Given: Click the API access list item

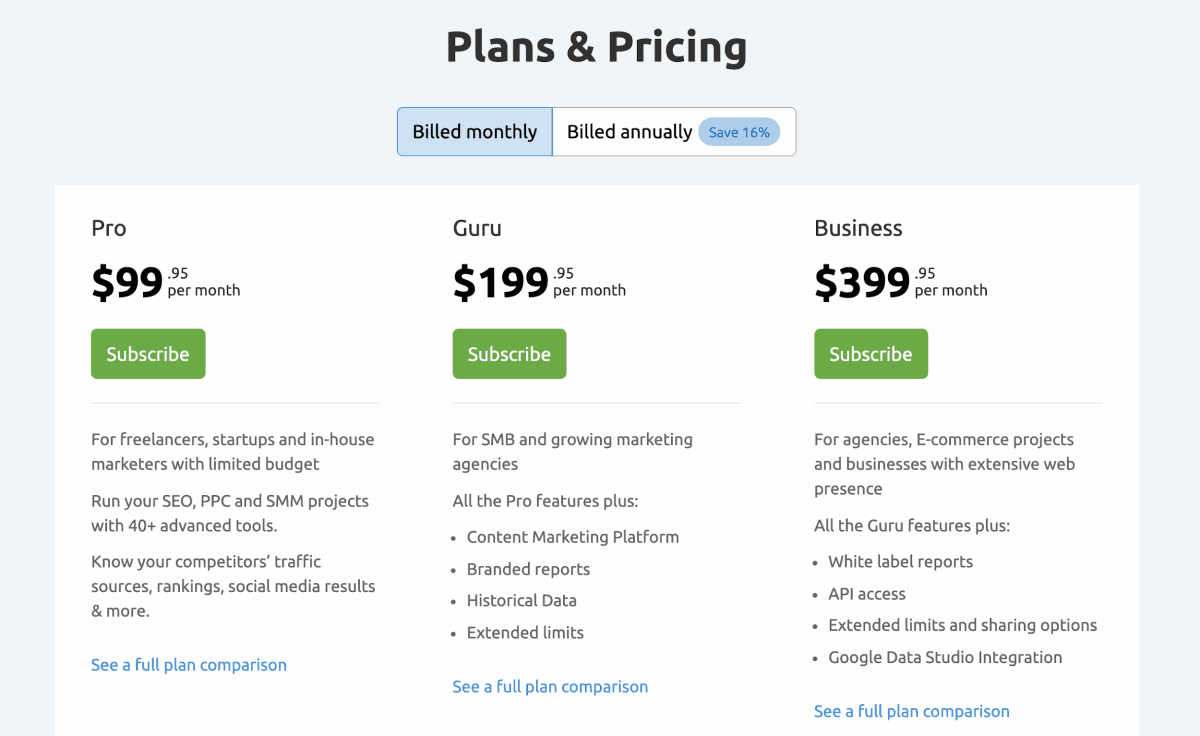Looking at the screenshot, I should [866, 594].
